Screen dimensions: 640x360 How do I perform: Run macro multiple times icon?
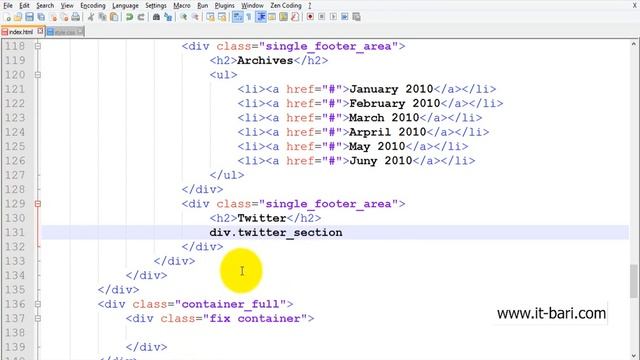click(344, 17)
